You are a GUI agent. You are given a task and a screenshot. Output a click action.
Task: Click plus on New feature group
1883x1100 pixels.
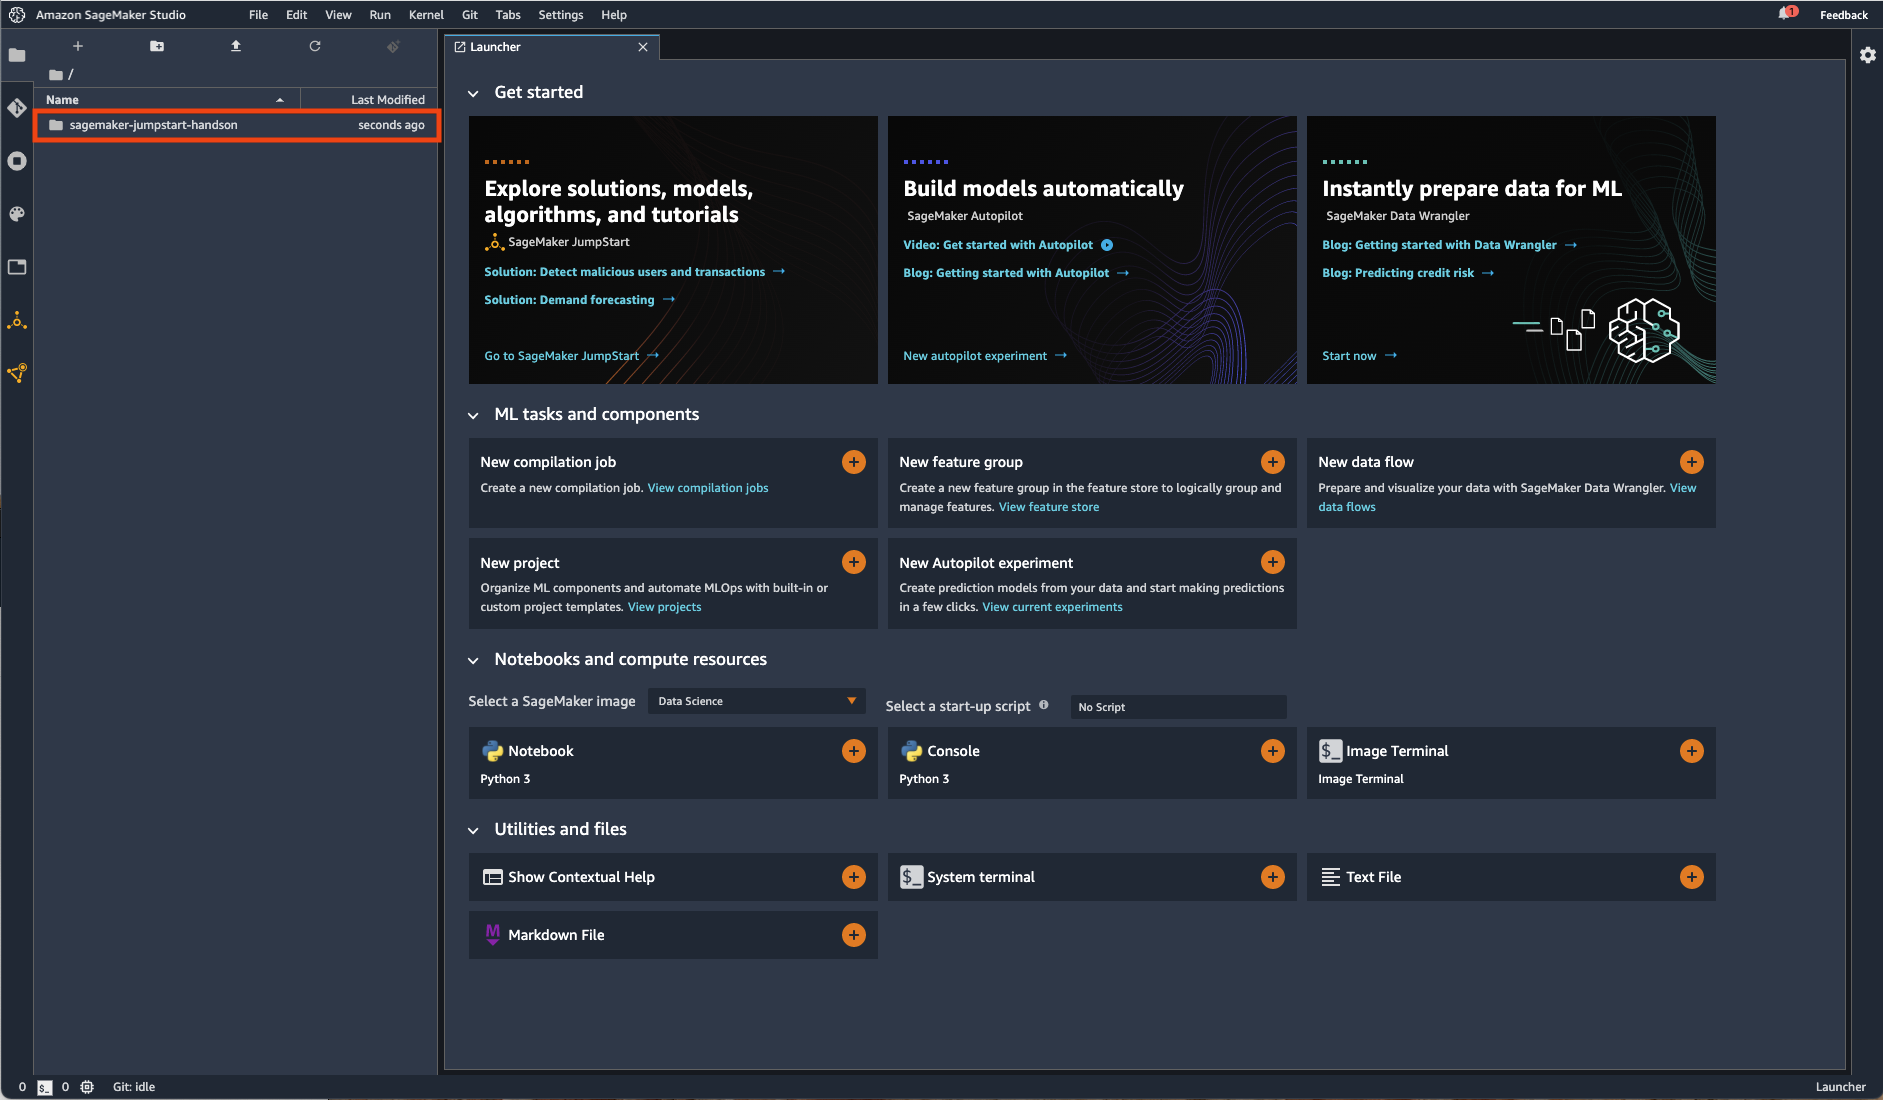click(x=1273, y=462)
